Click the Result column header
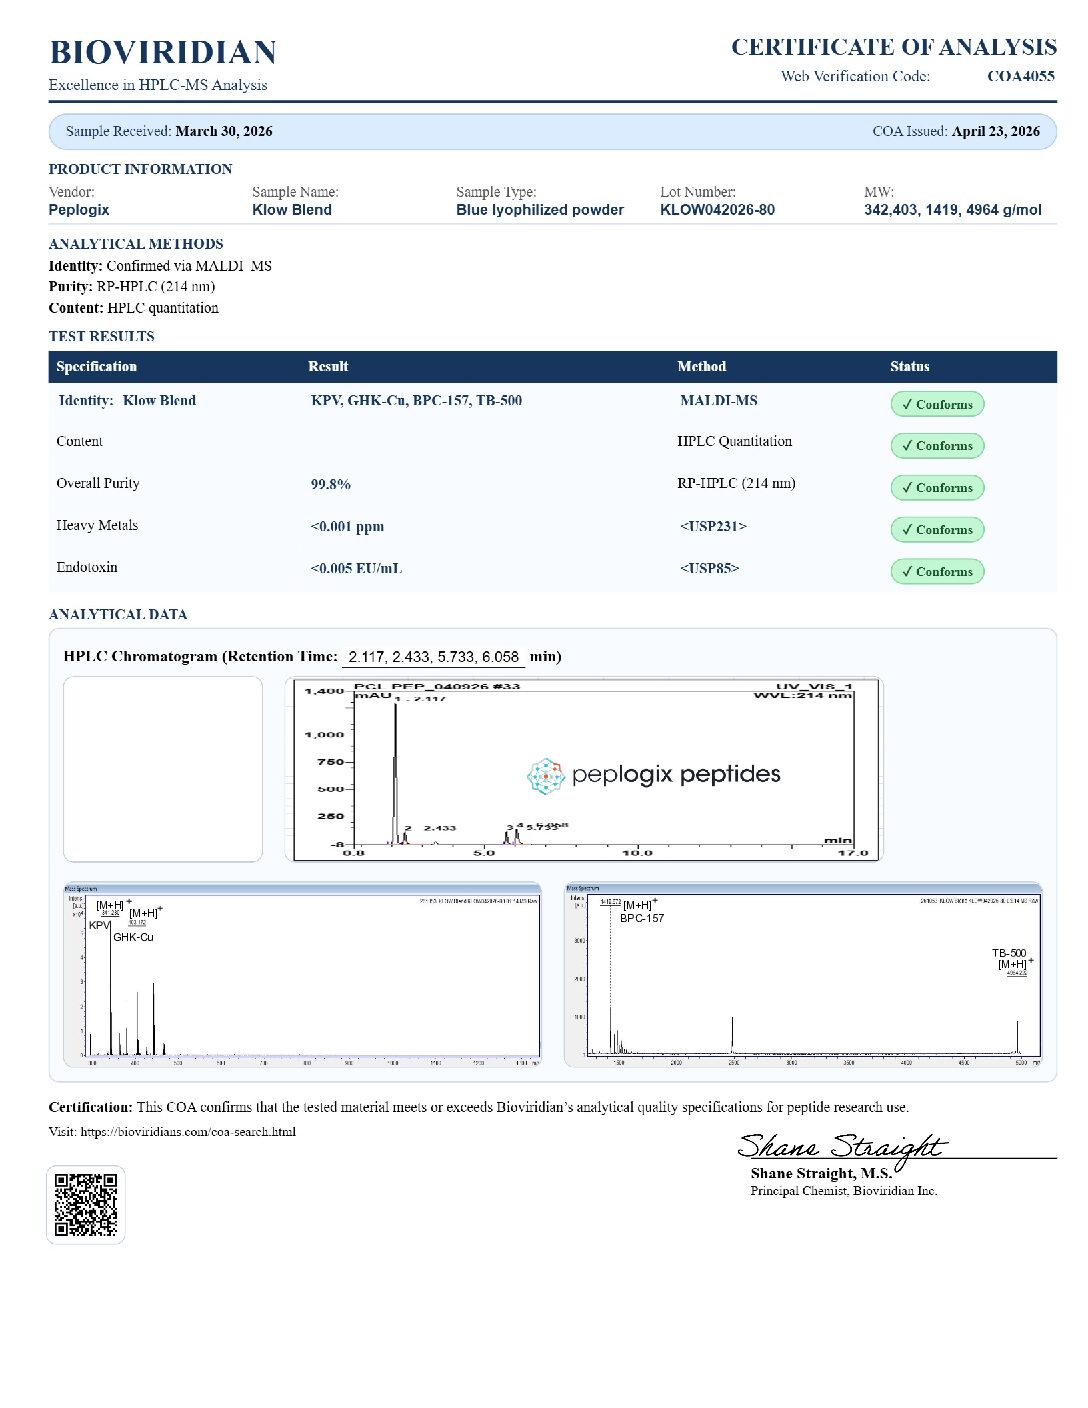This screenshot has height=1408, width=1088. 328,367
